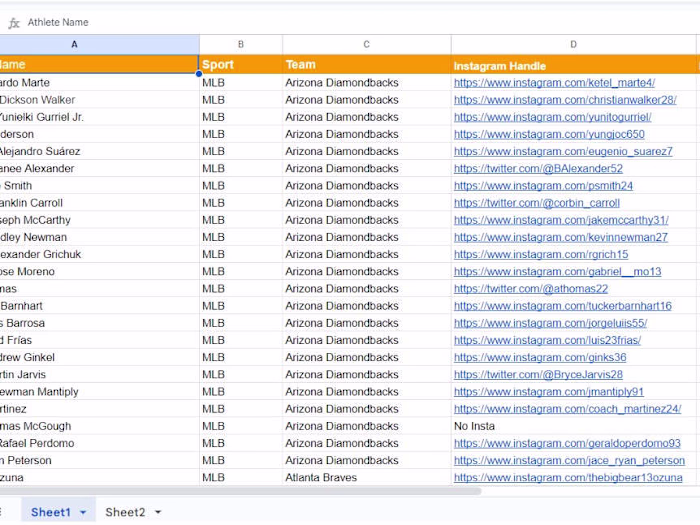
Task: Open the psmith24 Instagram link
Action: 543,186
